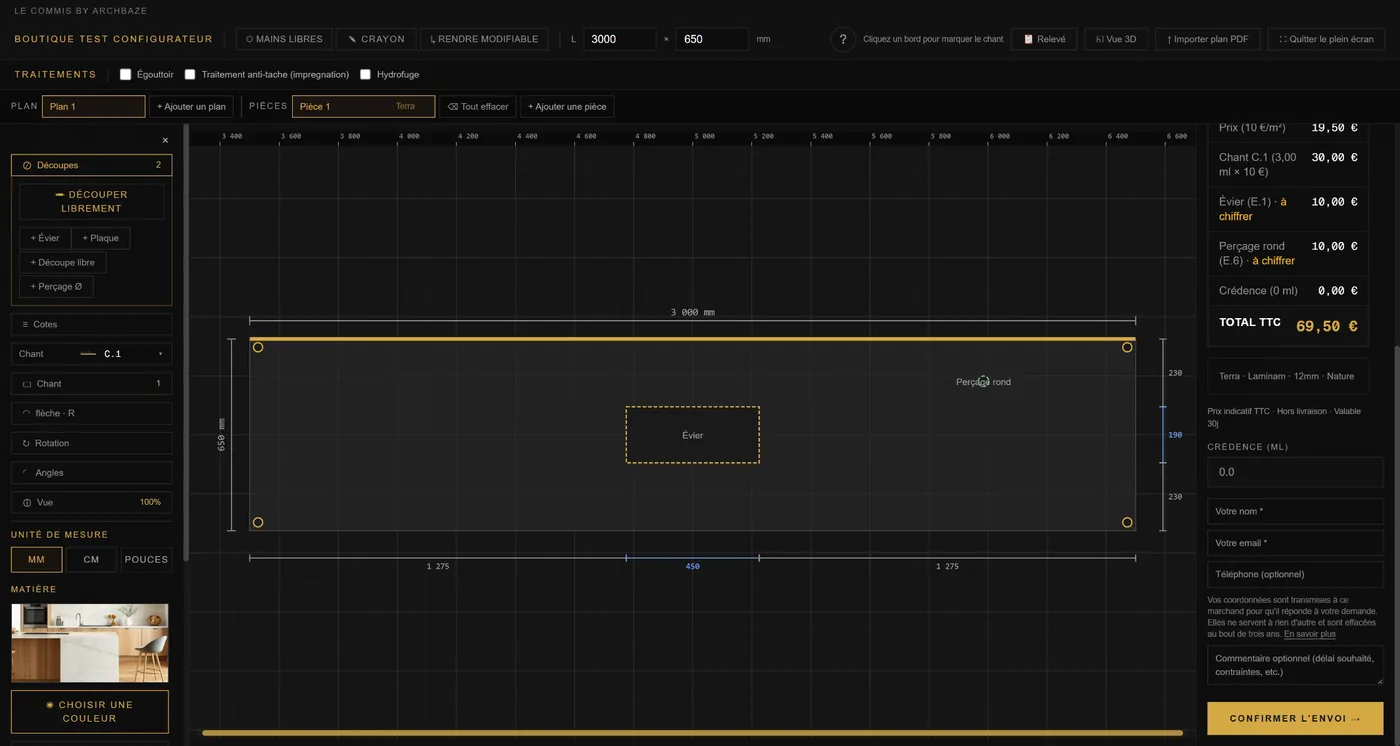This screenshot has height=746, width=1400.
Task: Activate the Crayon tool
Action: coord(376,39)
